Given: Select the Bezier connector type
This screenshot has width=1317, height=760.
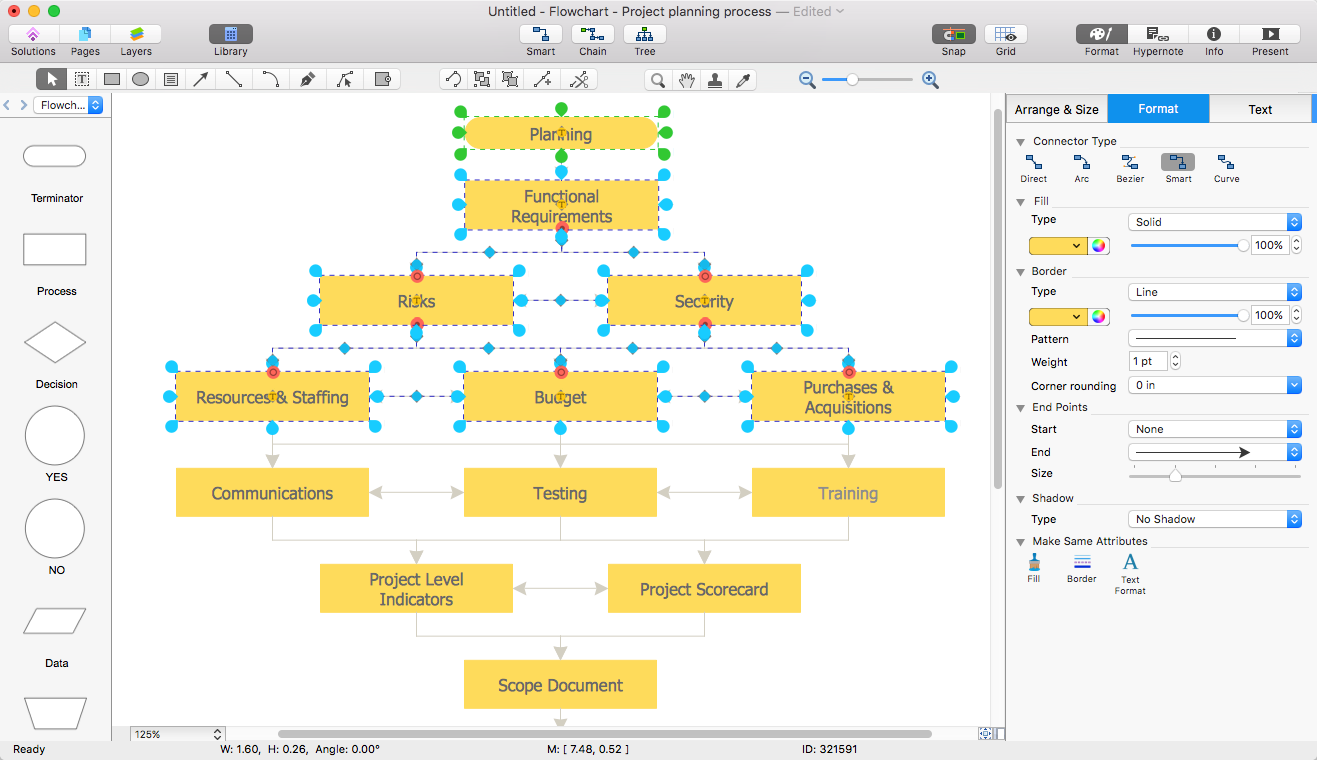Looking at the screenshot, I should point(1130,163).
